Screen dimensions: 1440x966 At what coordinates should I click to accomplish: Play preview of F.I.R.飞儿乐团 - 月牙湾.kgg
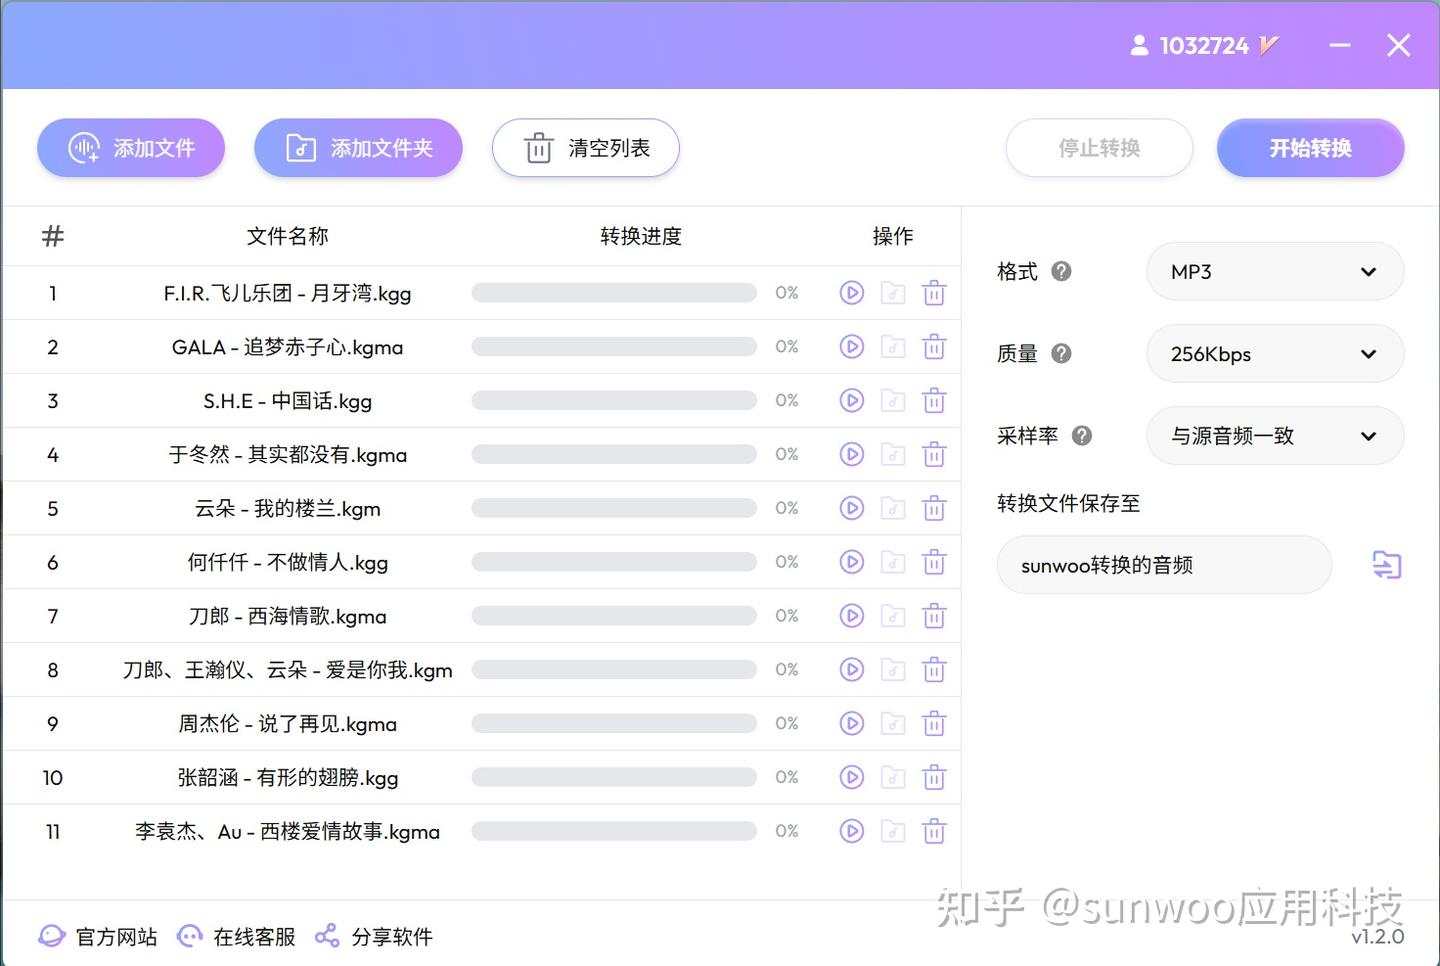pos(851,292)
